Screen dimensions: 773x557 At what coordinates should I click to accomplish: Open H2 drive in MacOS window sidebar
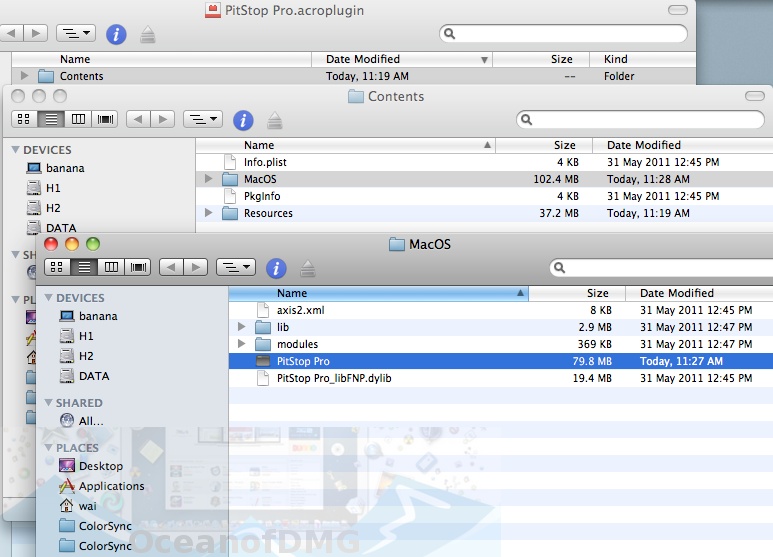(x=76, y=356)
